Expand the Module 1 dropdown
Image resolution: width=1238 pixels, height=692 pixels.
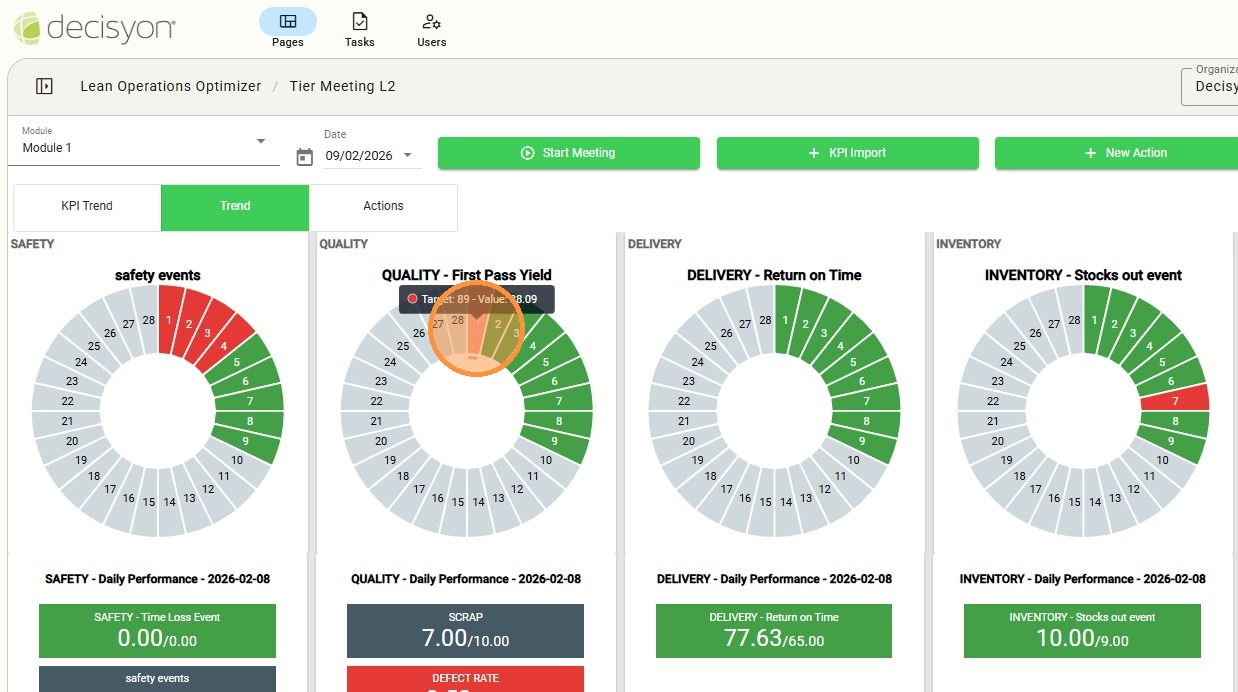point(261,141)
